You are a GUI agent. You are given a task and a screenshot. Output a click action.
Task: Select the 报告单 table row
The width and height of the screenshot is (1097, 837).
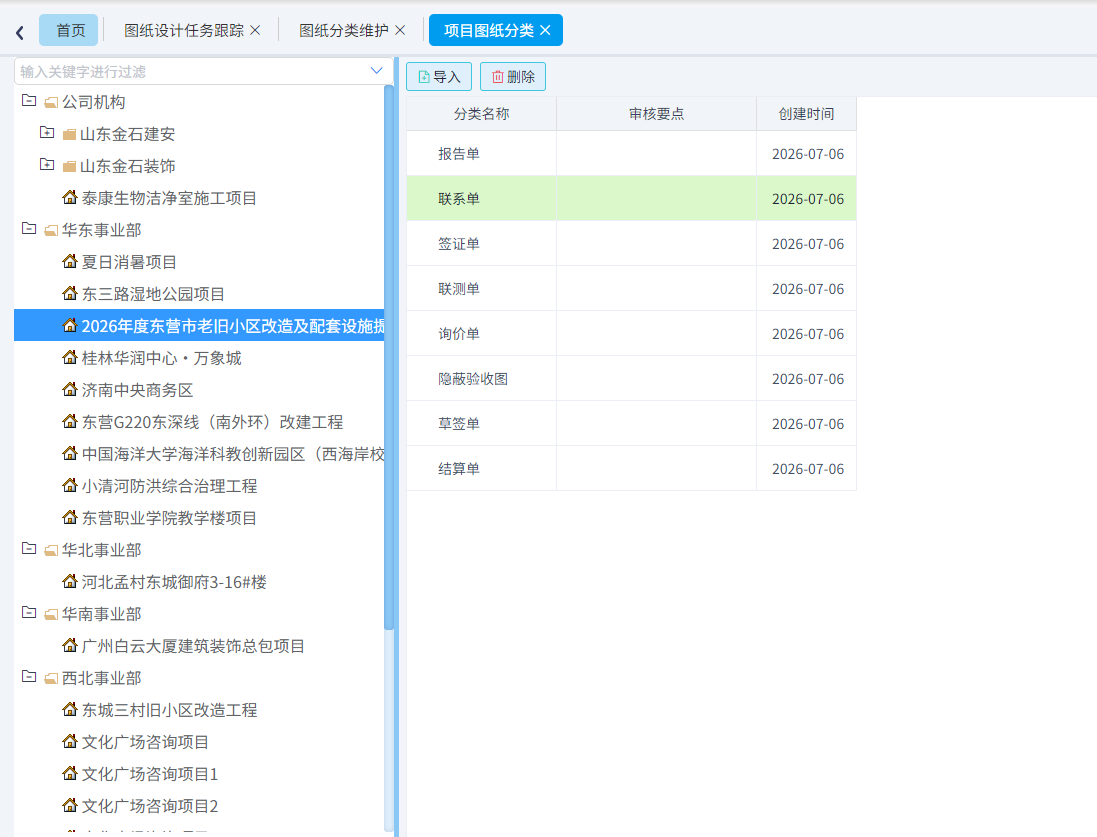pyautogui.click(x=631, y=154)
